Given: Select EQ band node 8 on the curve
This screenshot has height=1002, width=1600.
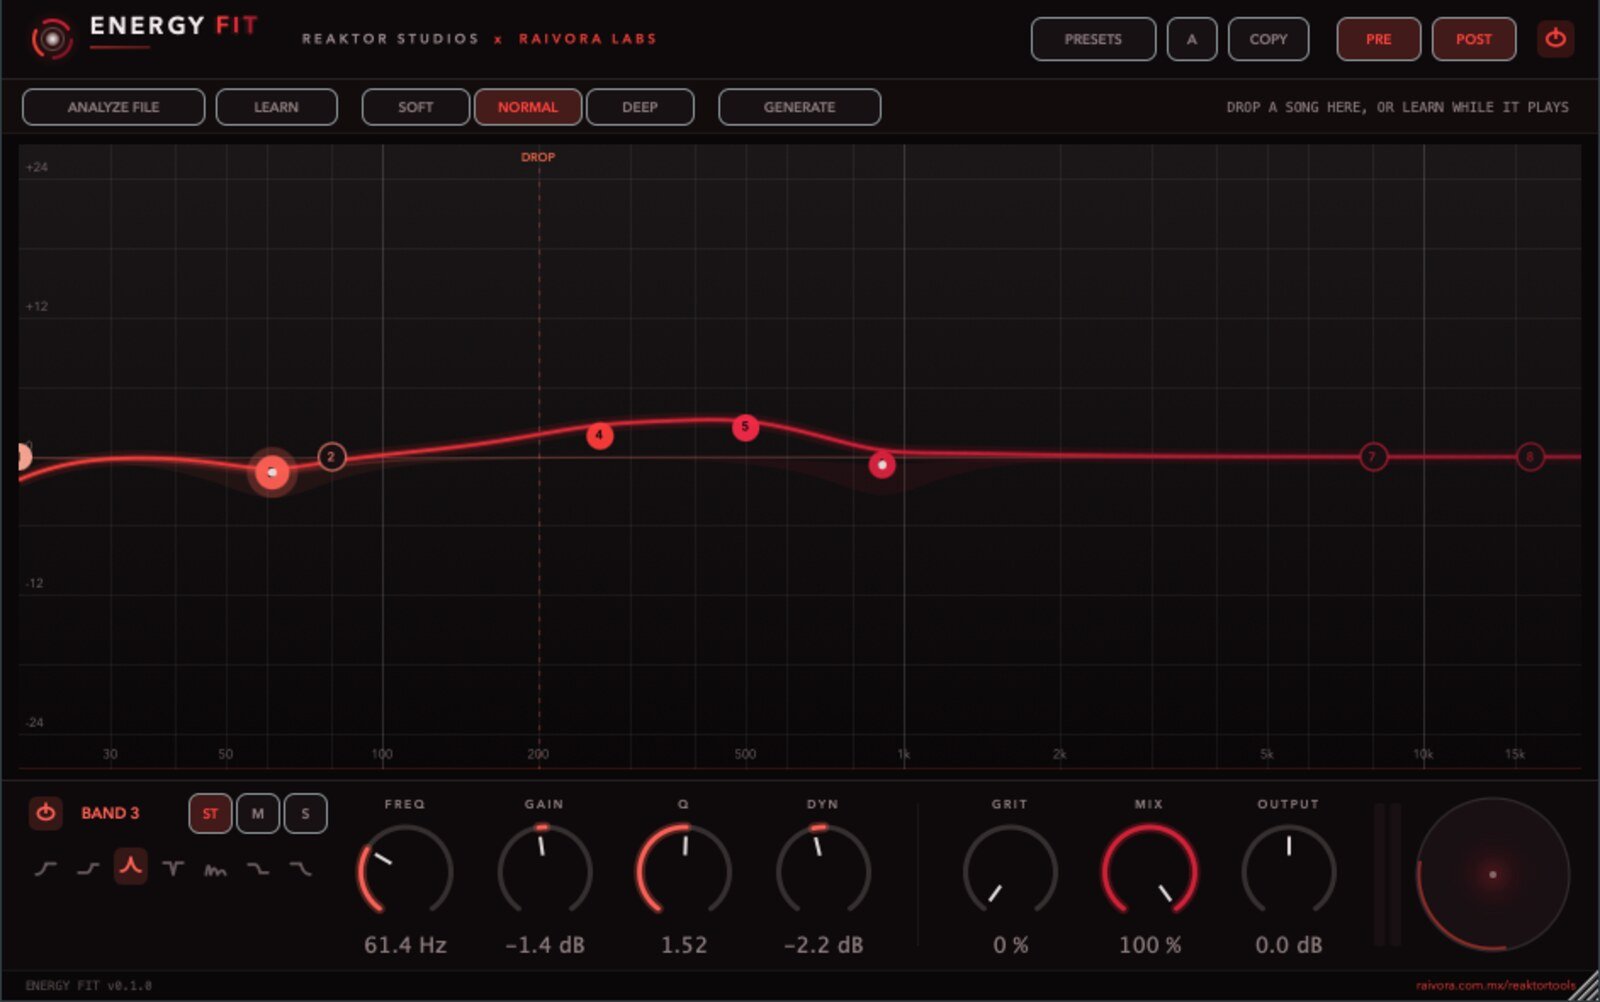Looking at the screenshot, I should 1529,457.
